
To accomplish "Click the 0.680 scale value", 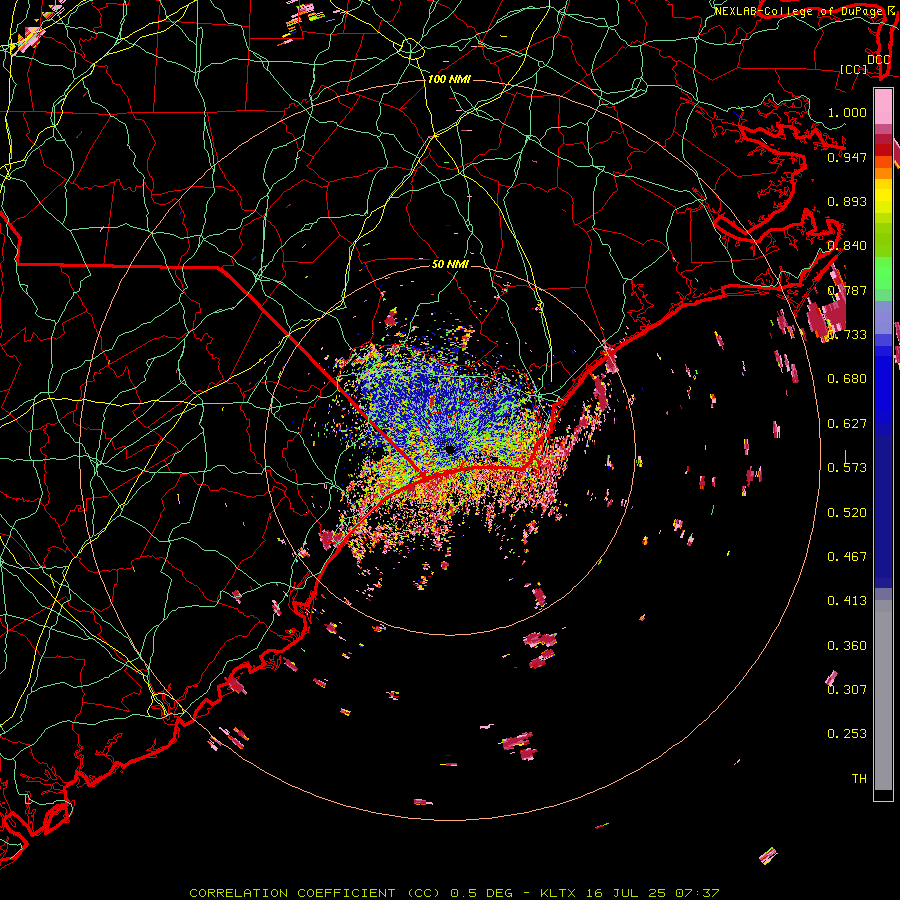I will (x=847, y=379).
